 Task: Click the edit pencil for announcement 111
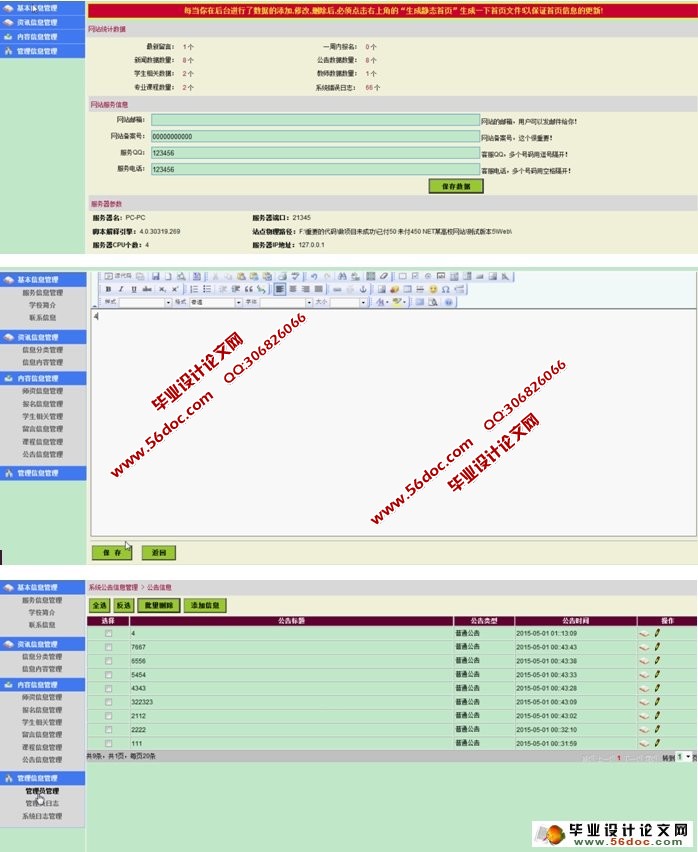pyautogui.click(x=657, y=743)
